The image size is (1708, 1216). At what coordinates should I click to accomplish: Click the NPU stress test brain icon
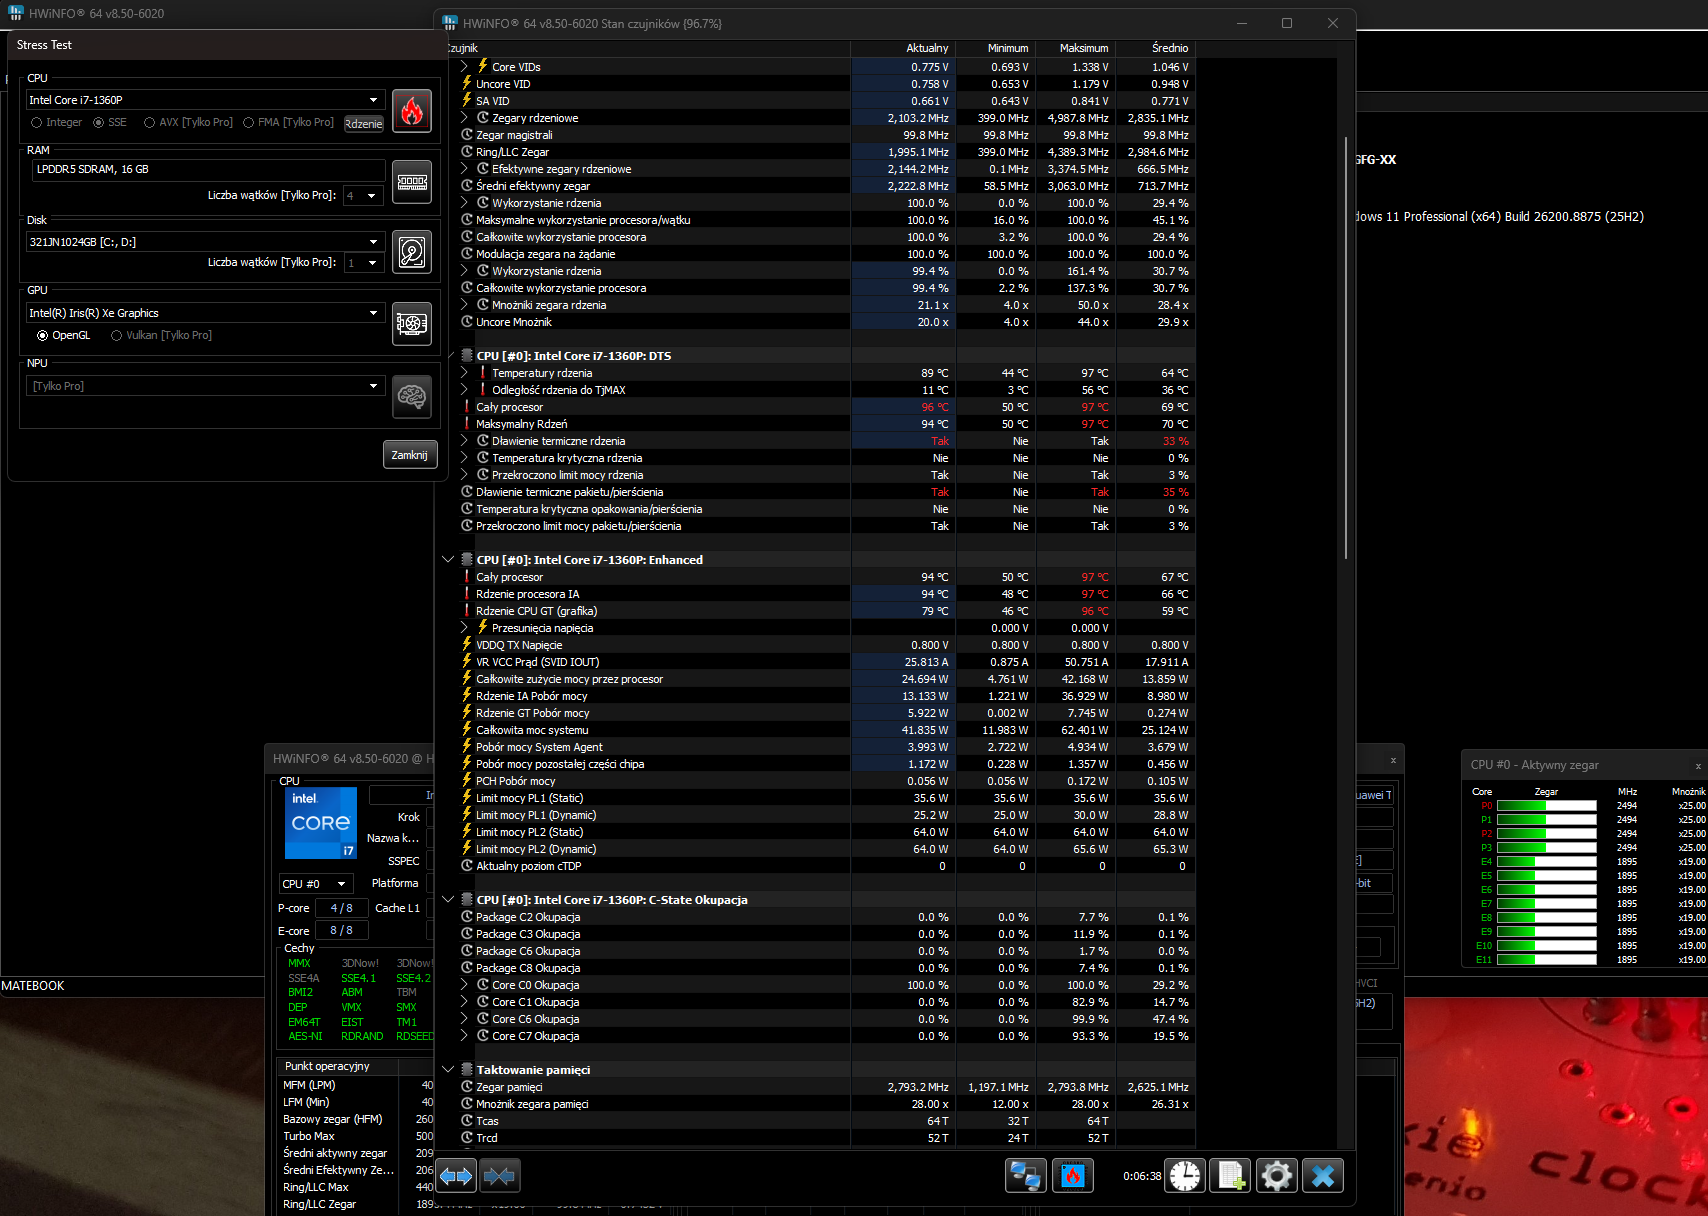coord(411,397)
